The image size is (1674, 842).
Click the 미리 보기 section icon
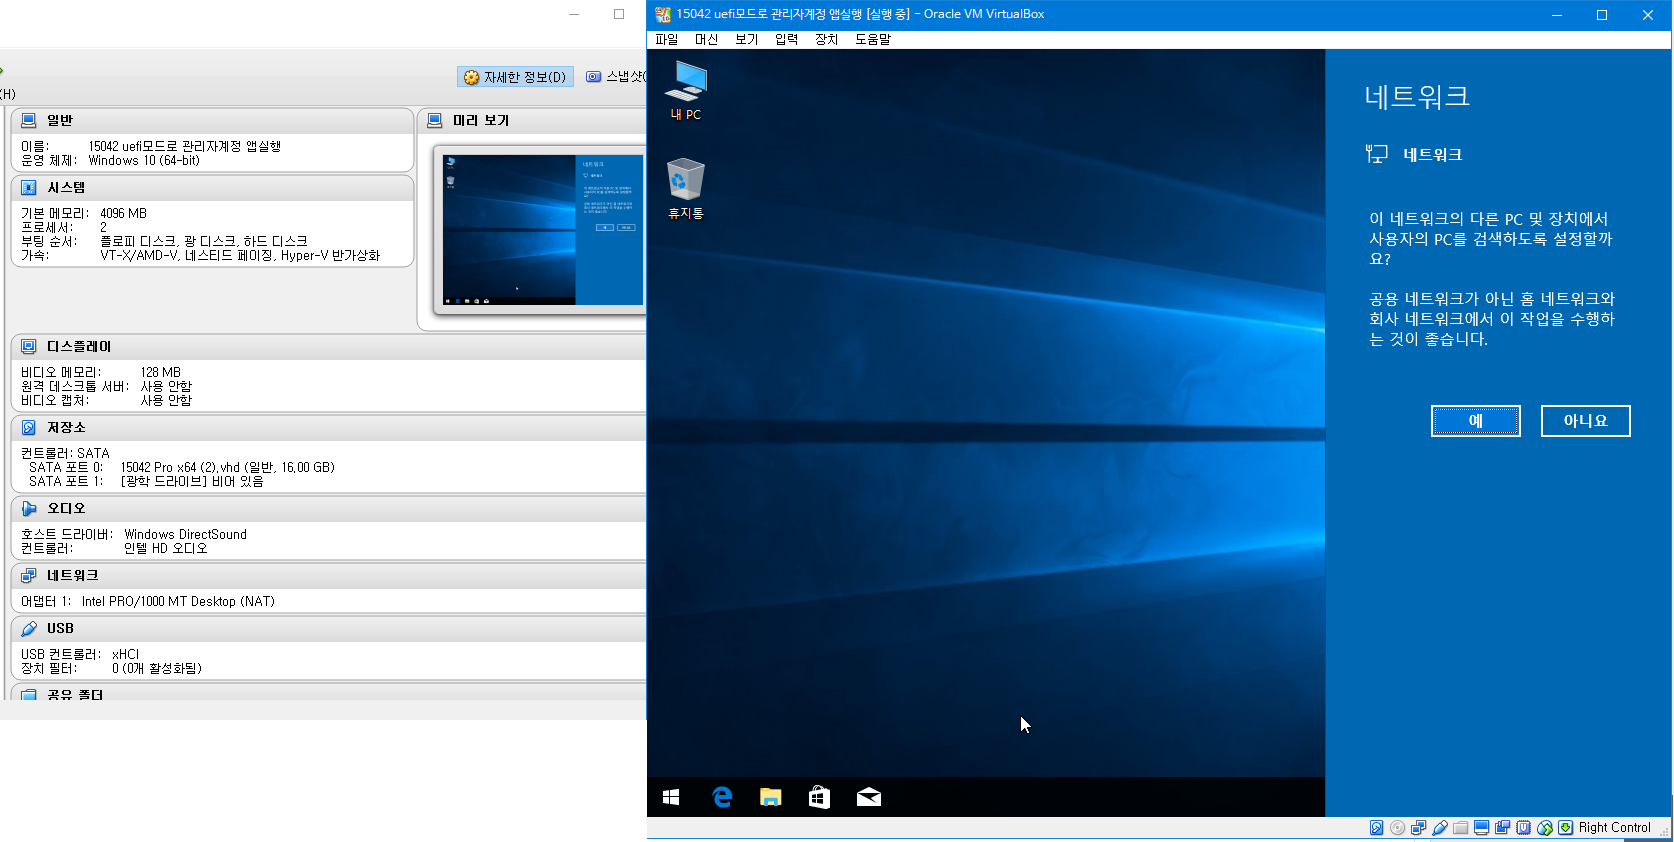coord(435,120)
